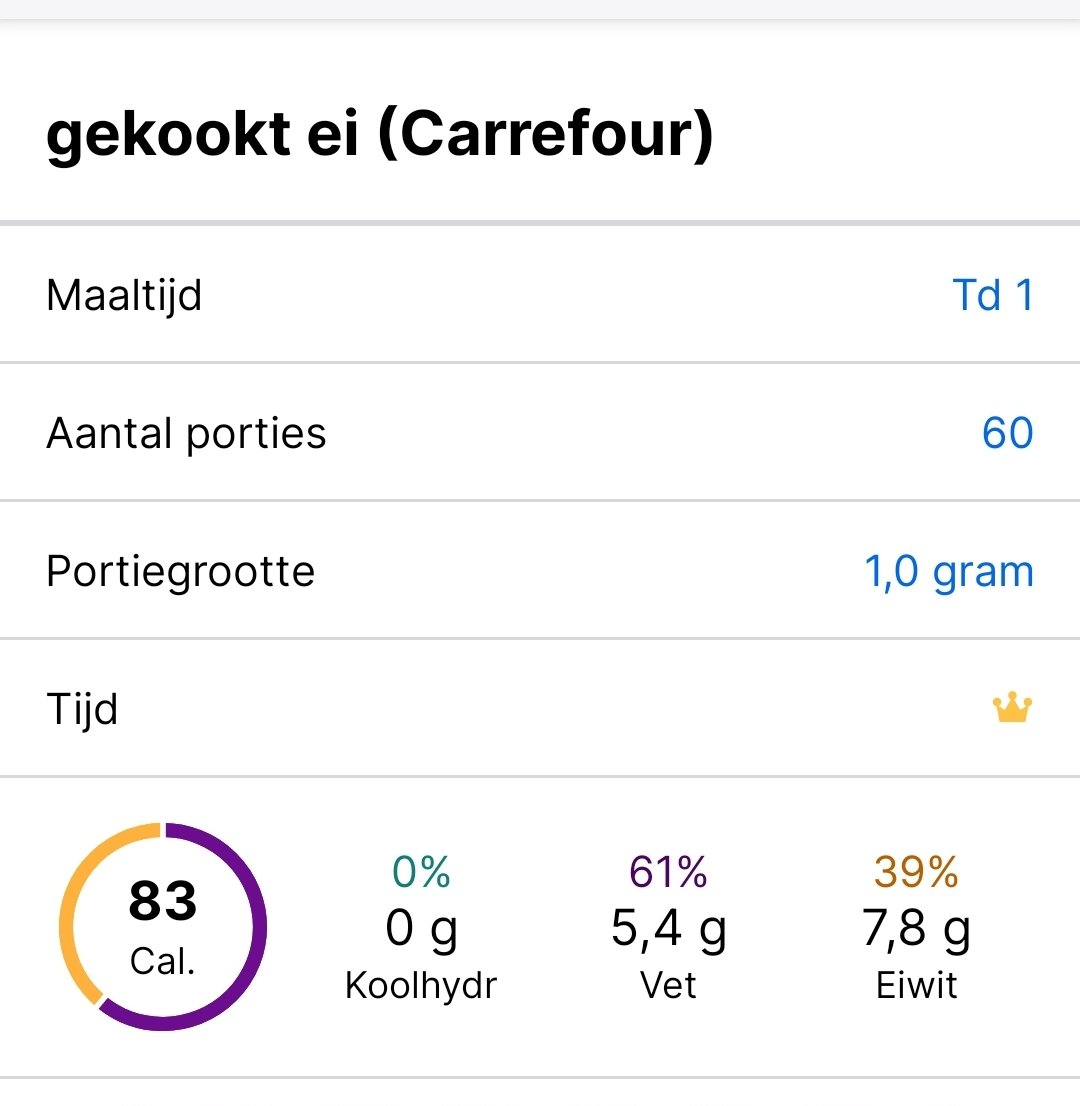Image resolution: width=1080 pixels, height=1106 pixels.
Task: Select the 5,4 g fat amount
Action: (x=668, y=930)
